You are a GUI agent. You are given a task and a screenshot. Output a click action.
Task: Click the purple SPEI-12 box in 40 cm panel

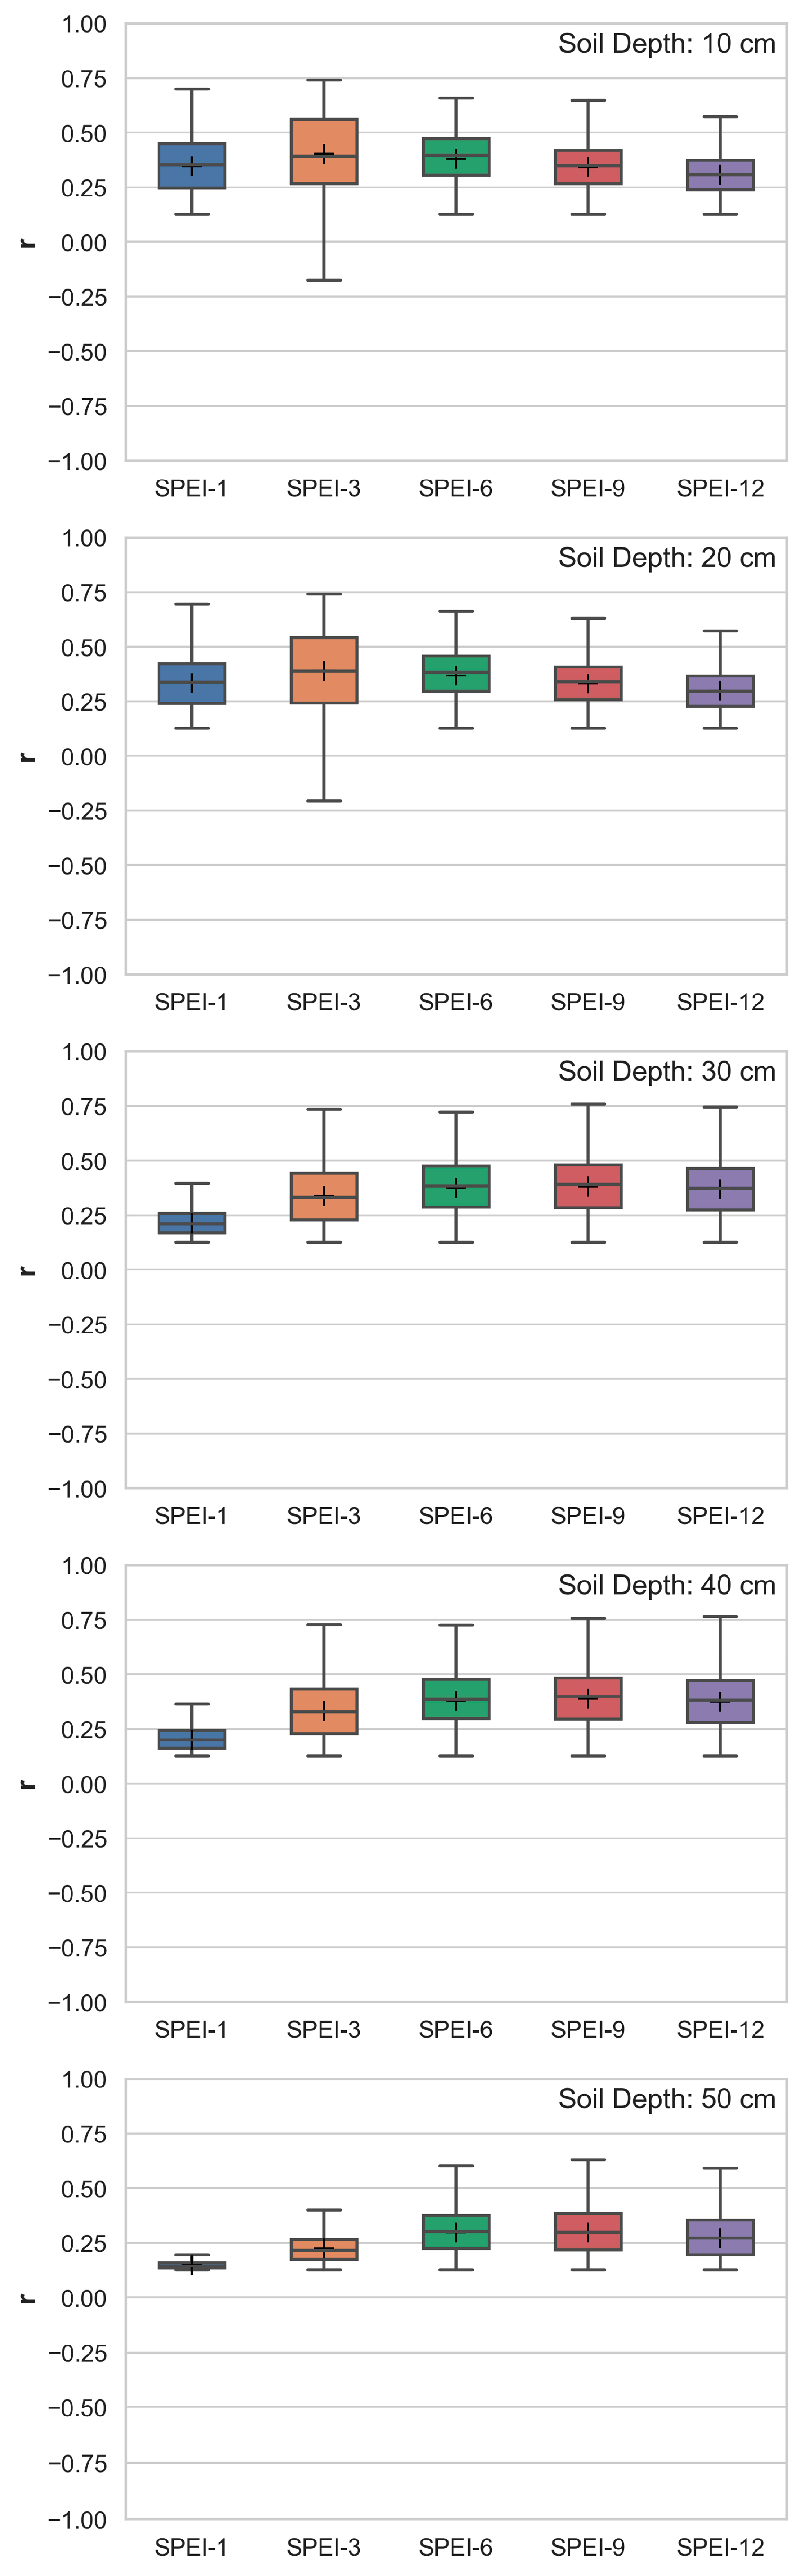(x=720, y=1701)
